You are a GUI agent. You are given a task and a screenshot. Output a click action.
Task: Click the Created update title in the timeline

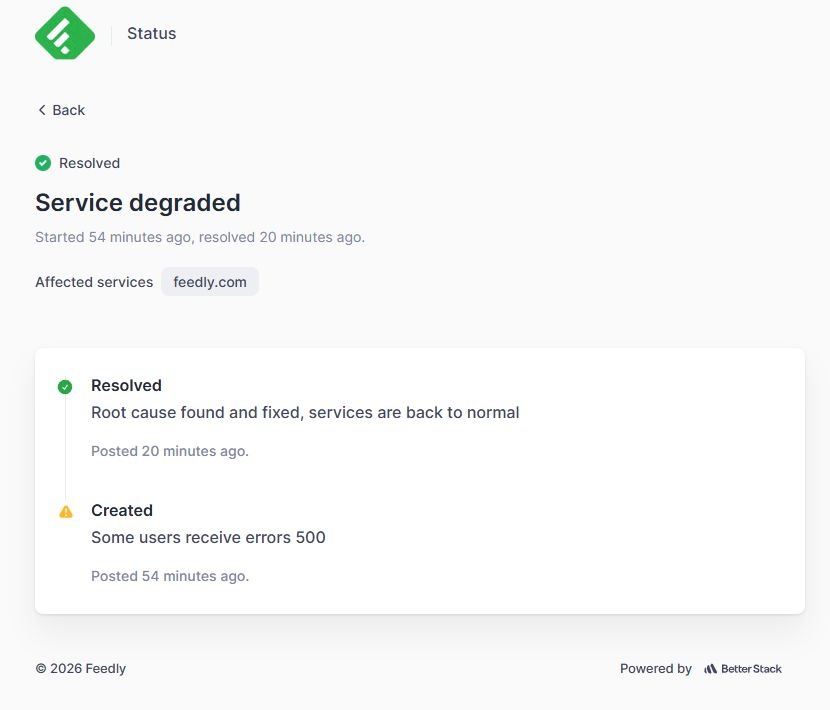[x=122, y=510]
